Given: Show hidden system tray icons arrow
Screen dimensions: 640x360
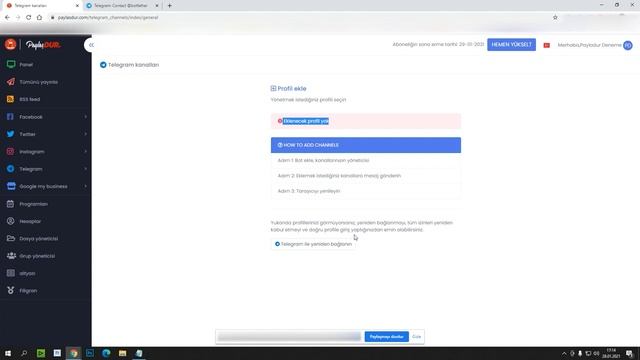Looking at the screenshot, I should pos(564,353).
